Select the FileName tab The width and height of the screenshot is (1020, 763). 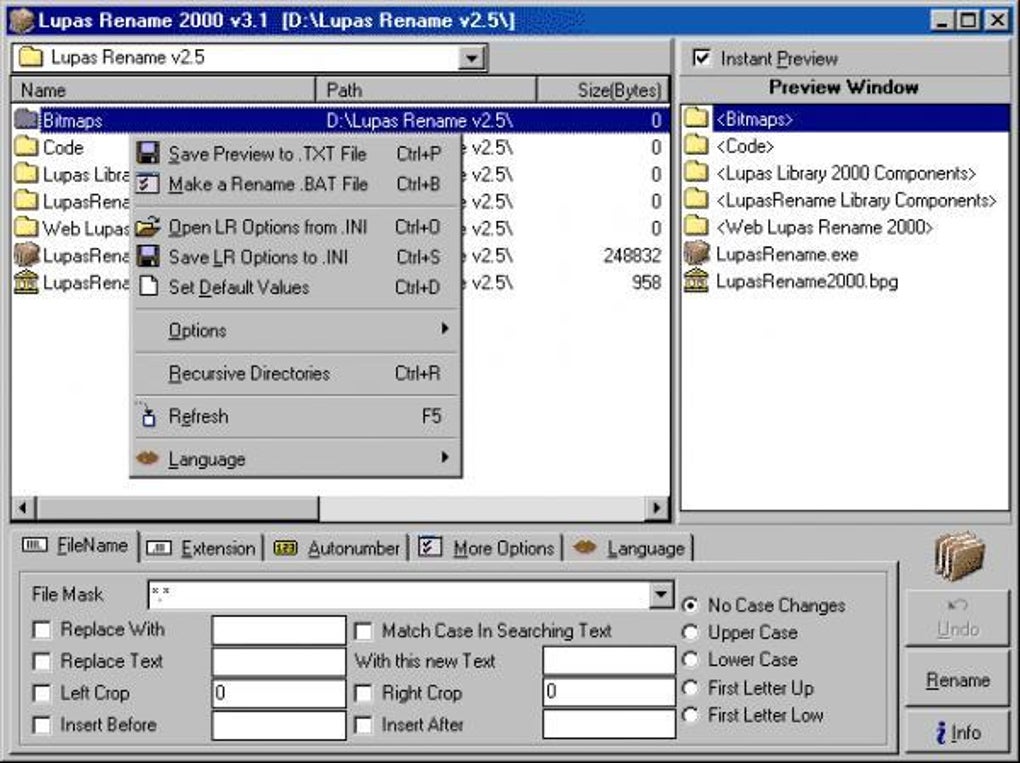click(75, 546)
